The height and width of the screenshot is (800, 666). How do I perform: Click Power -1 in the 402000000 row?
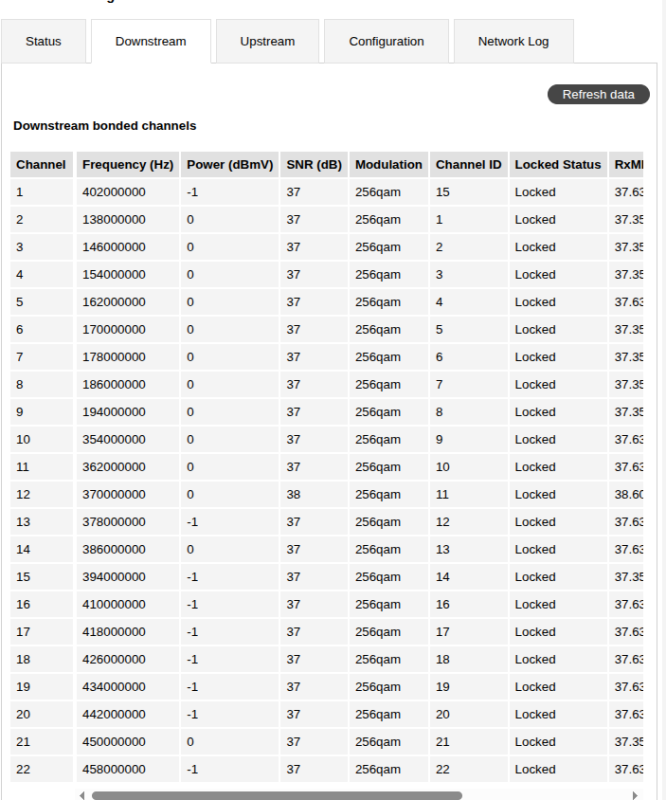click(230, 192)
